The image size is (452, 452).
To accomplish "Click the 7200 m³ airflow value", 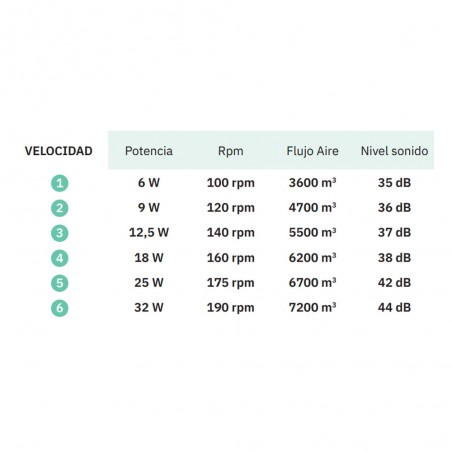I will (x=312, y=307).
